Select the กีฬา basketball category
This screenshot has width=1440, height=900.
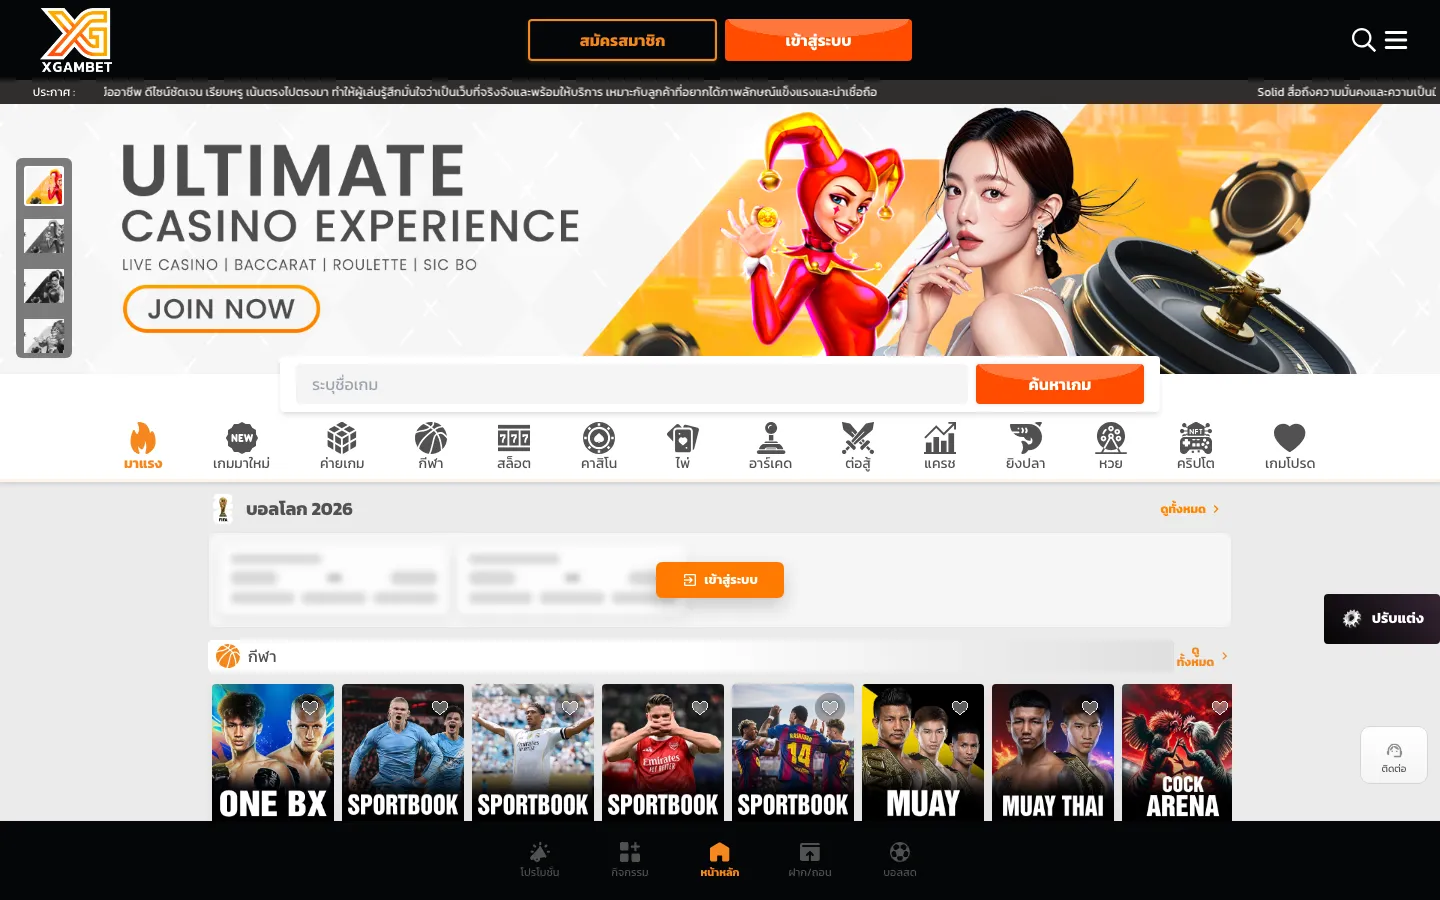431,446
